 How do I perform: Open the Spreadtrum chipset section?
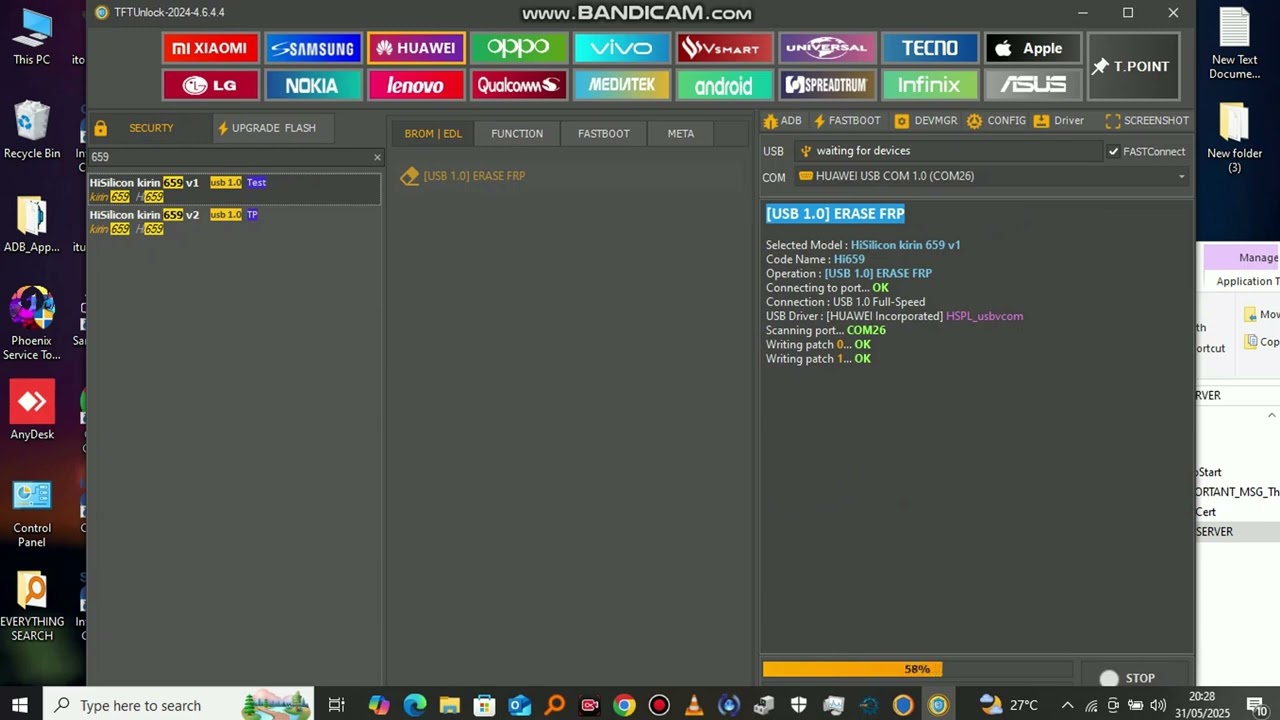[x=827, y=85]
